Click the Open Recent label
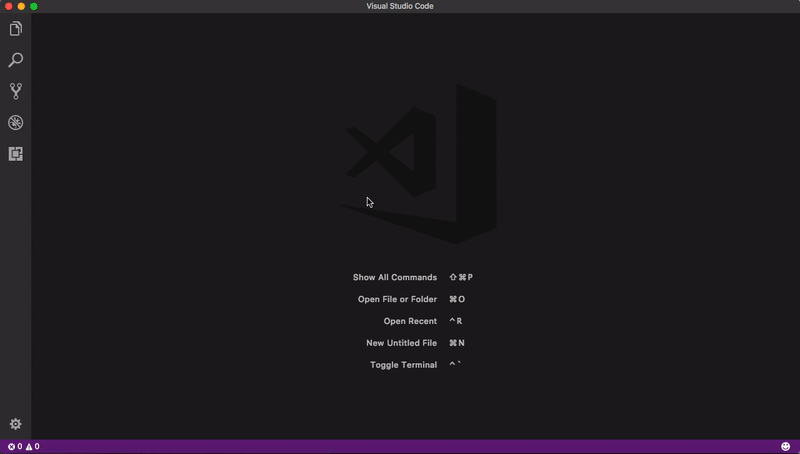Viewport: 800px width, 454px height. 410,321
